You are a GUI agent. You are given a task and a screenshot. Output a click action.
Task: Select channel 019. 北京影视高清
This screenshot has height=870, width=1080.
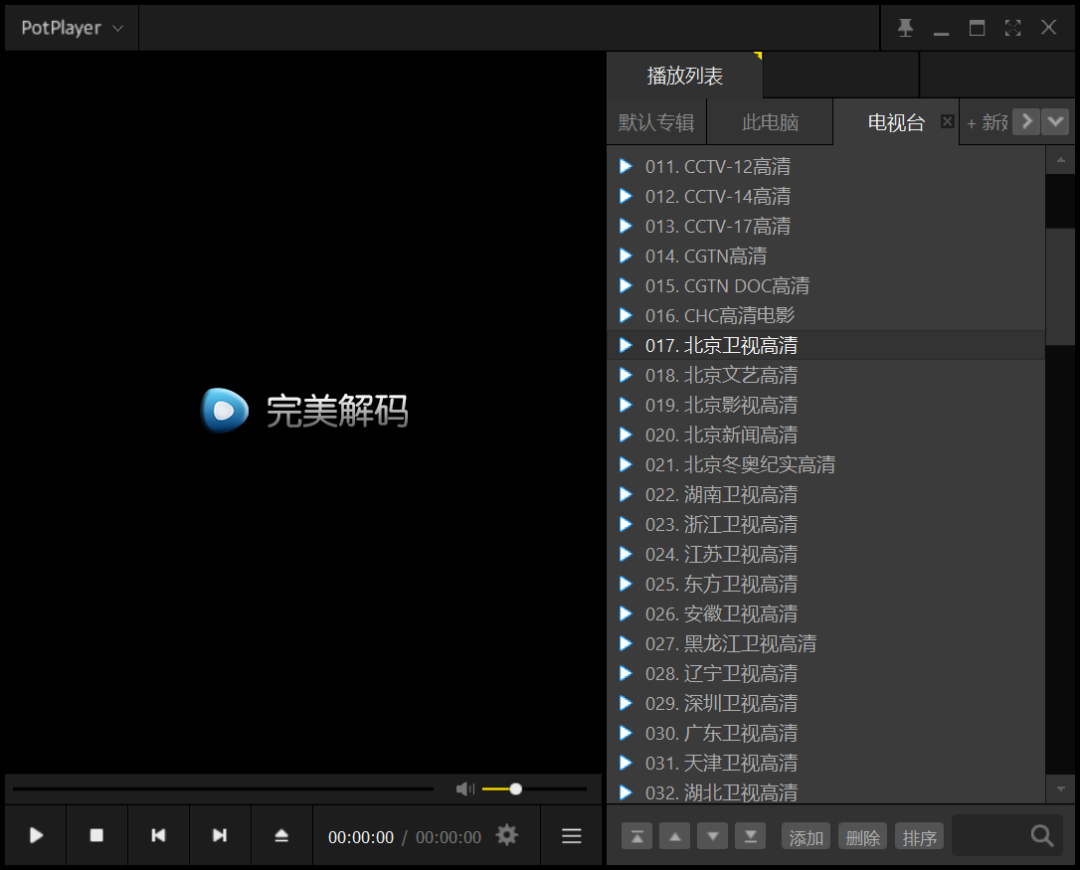point(827,405)
